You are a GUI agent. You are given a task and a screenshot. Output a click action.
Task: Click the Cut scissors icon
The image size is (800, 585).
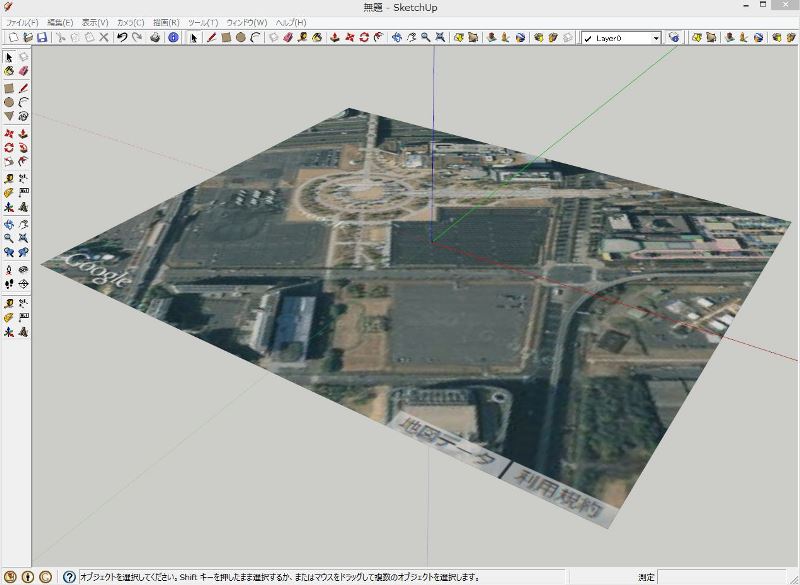[x=61, y=38]
